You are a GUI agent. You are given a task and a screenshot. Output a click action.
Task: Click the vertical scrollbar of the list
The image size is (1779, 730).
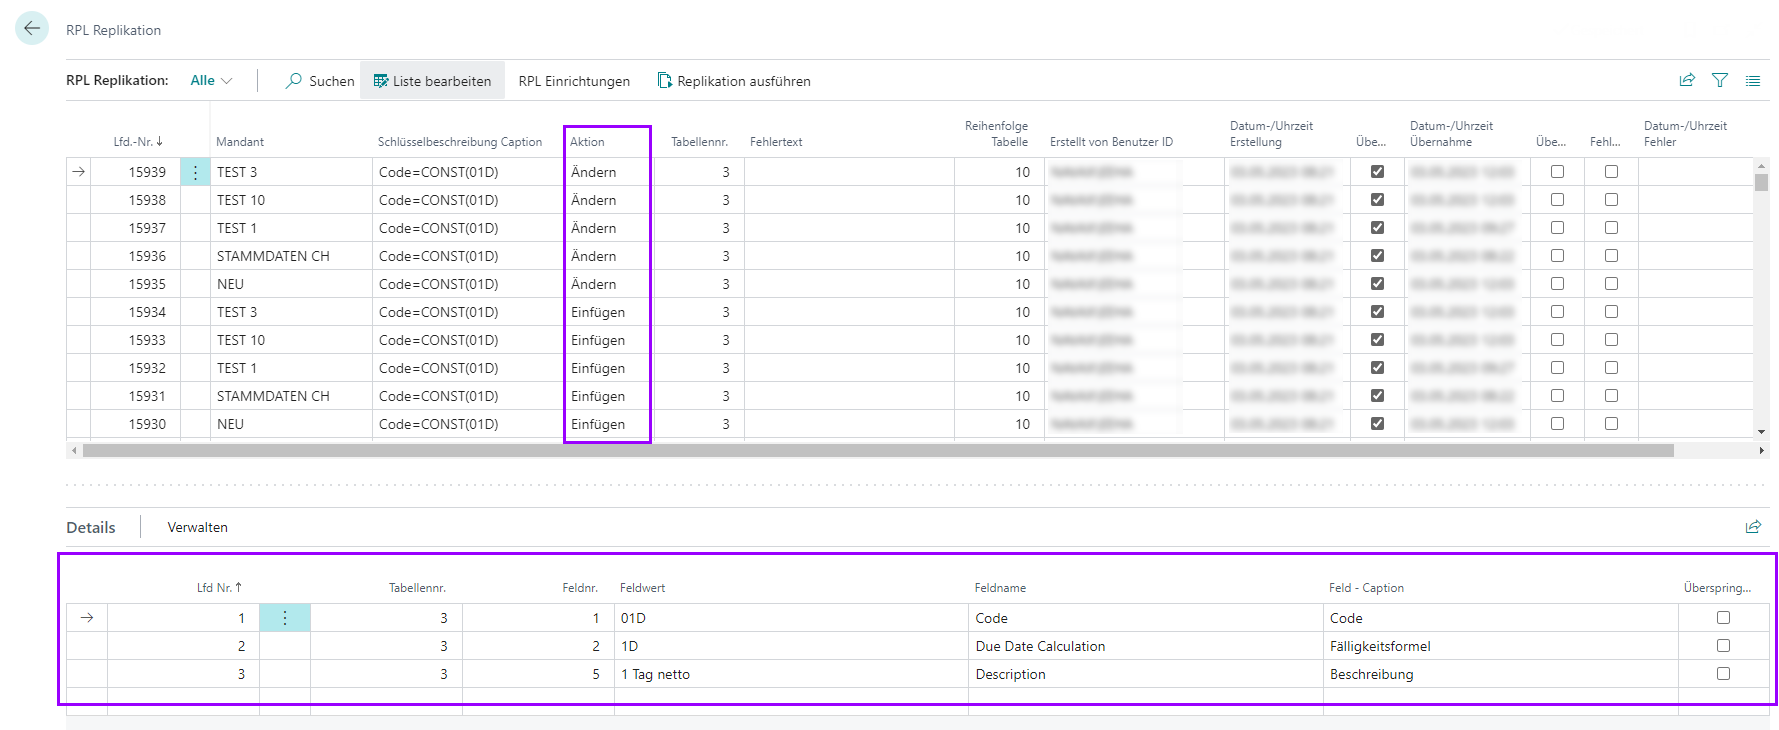pos(1761,182)
